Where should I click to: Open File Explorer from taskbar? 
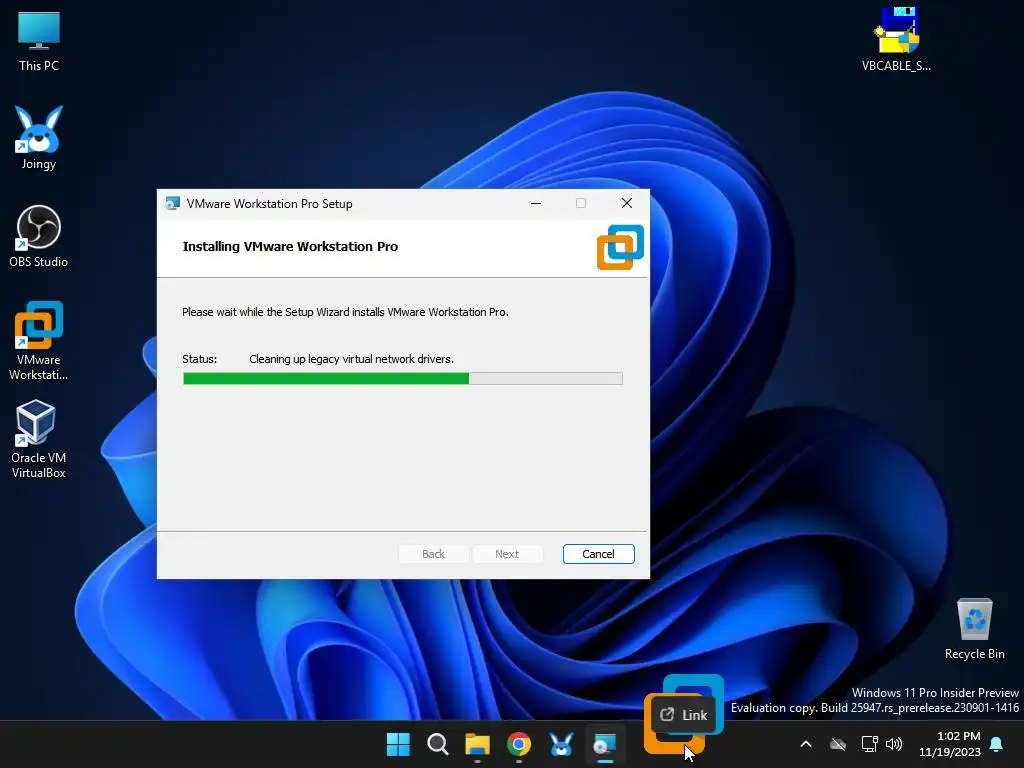click(x=477, y=744)
